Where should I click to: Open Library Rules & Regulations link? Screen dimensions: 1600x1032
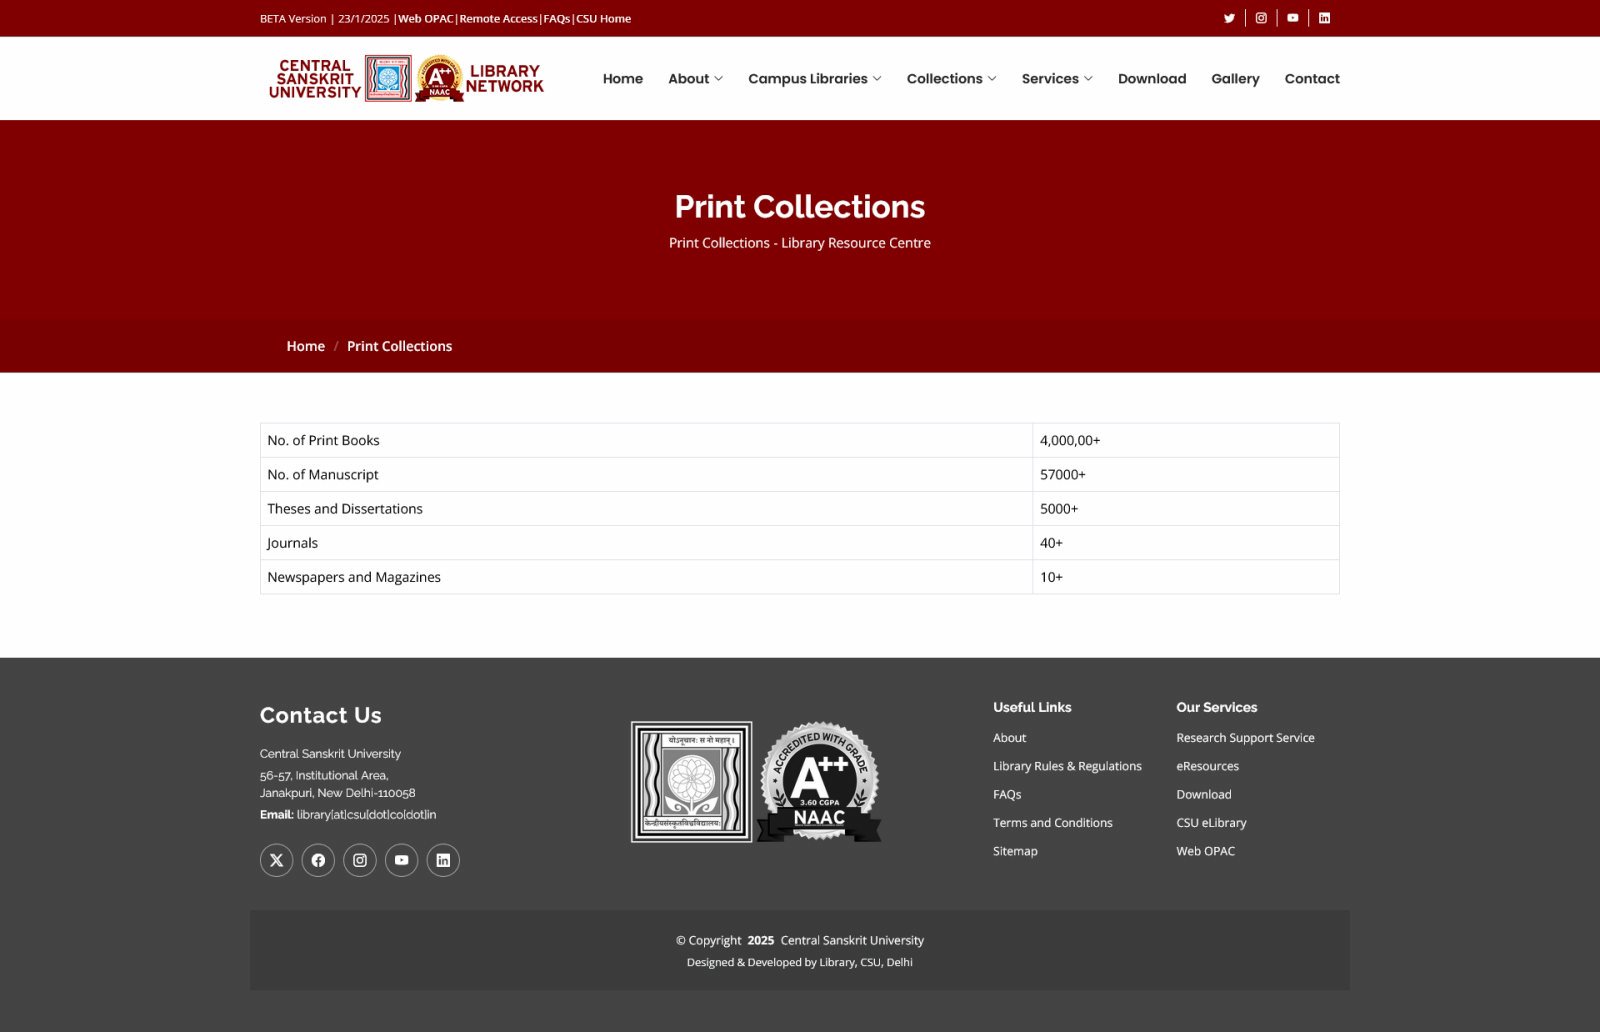click(x=1067, y=766)
